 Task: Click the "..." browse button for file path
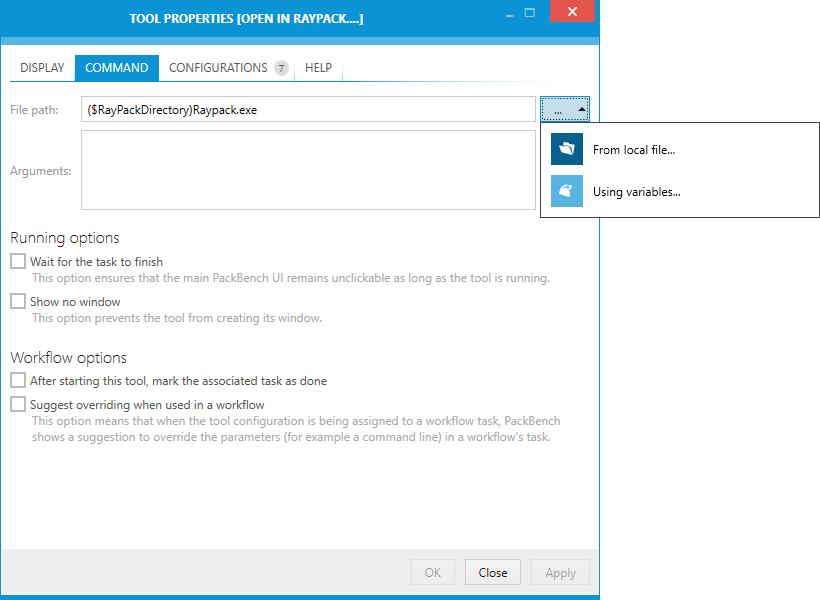(560, 108)
